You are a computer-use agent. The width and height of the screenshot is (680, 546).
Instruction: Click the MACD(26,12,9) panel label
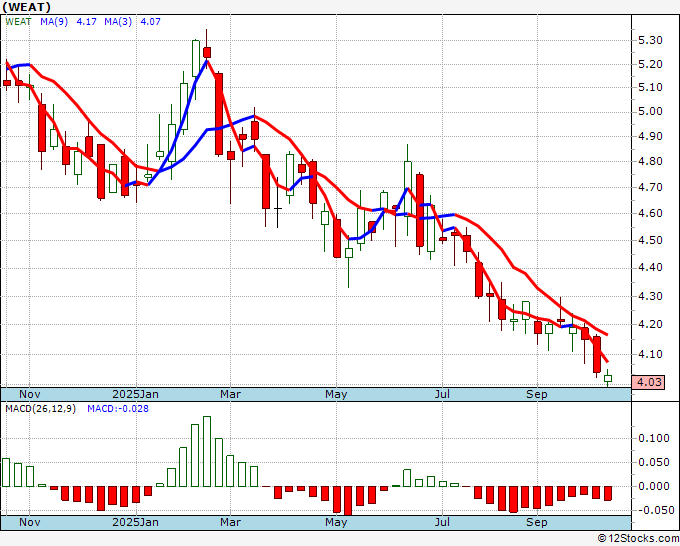tap(40, 409)
